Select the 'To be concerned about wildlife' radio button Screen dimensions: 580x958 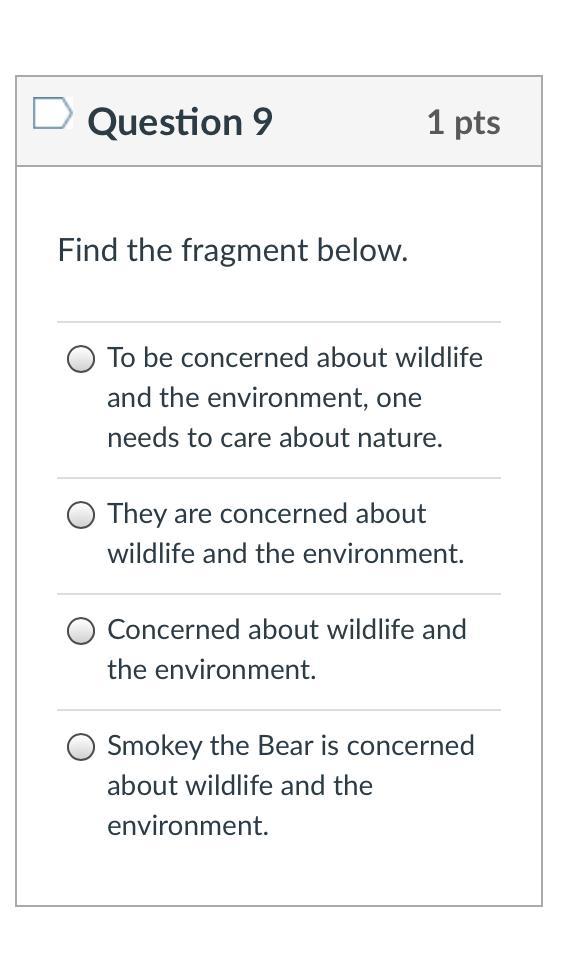(81, 359)
